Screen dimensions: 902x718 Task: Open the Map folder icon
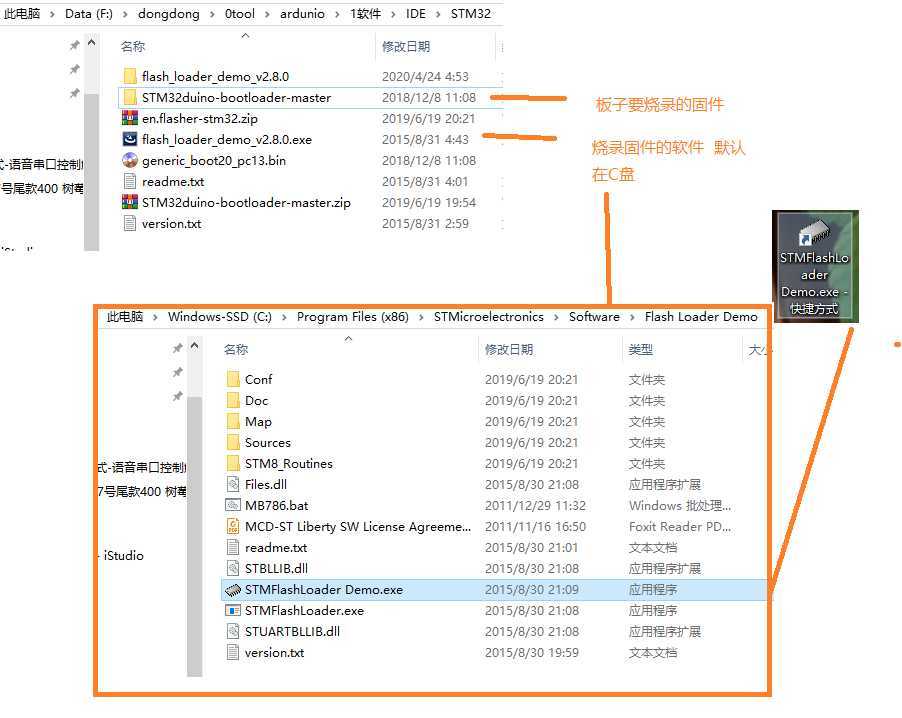point(233,421)
